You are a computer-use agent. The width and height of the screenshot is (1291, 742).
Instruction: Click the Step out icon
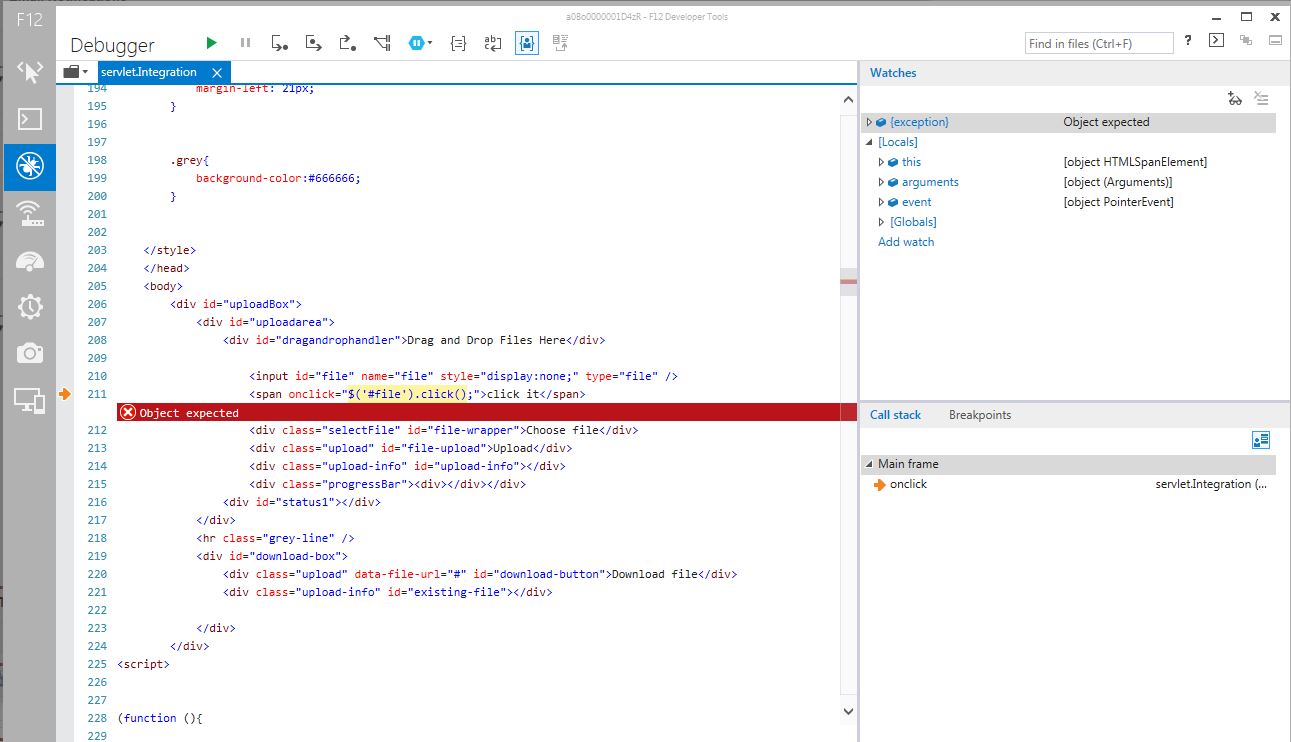click(x=348, y=43)
